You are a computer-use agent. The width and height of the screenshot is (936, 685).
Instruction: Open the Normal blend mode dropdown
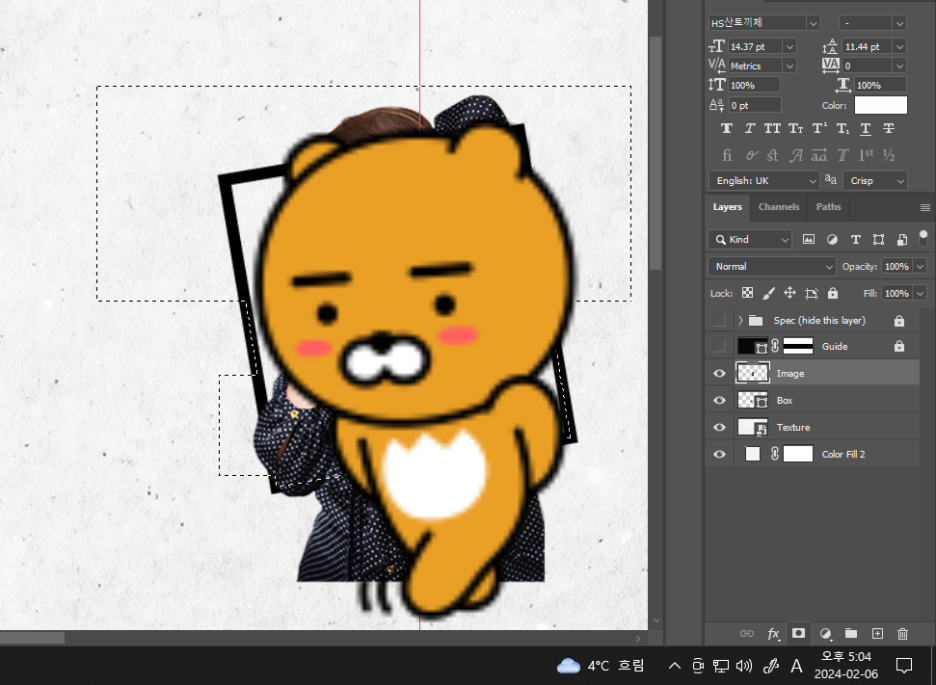(772, 267)
